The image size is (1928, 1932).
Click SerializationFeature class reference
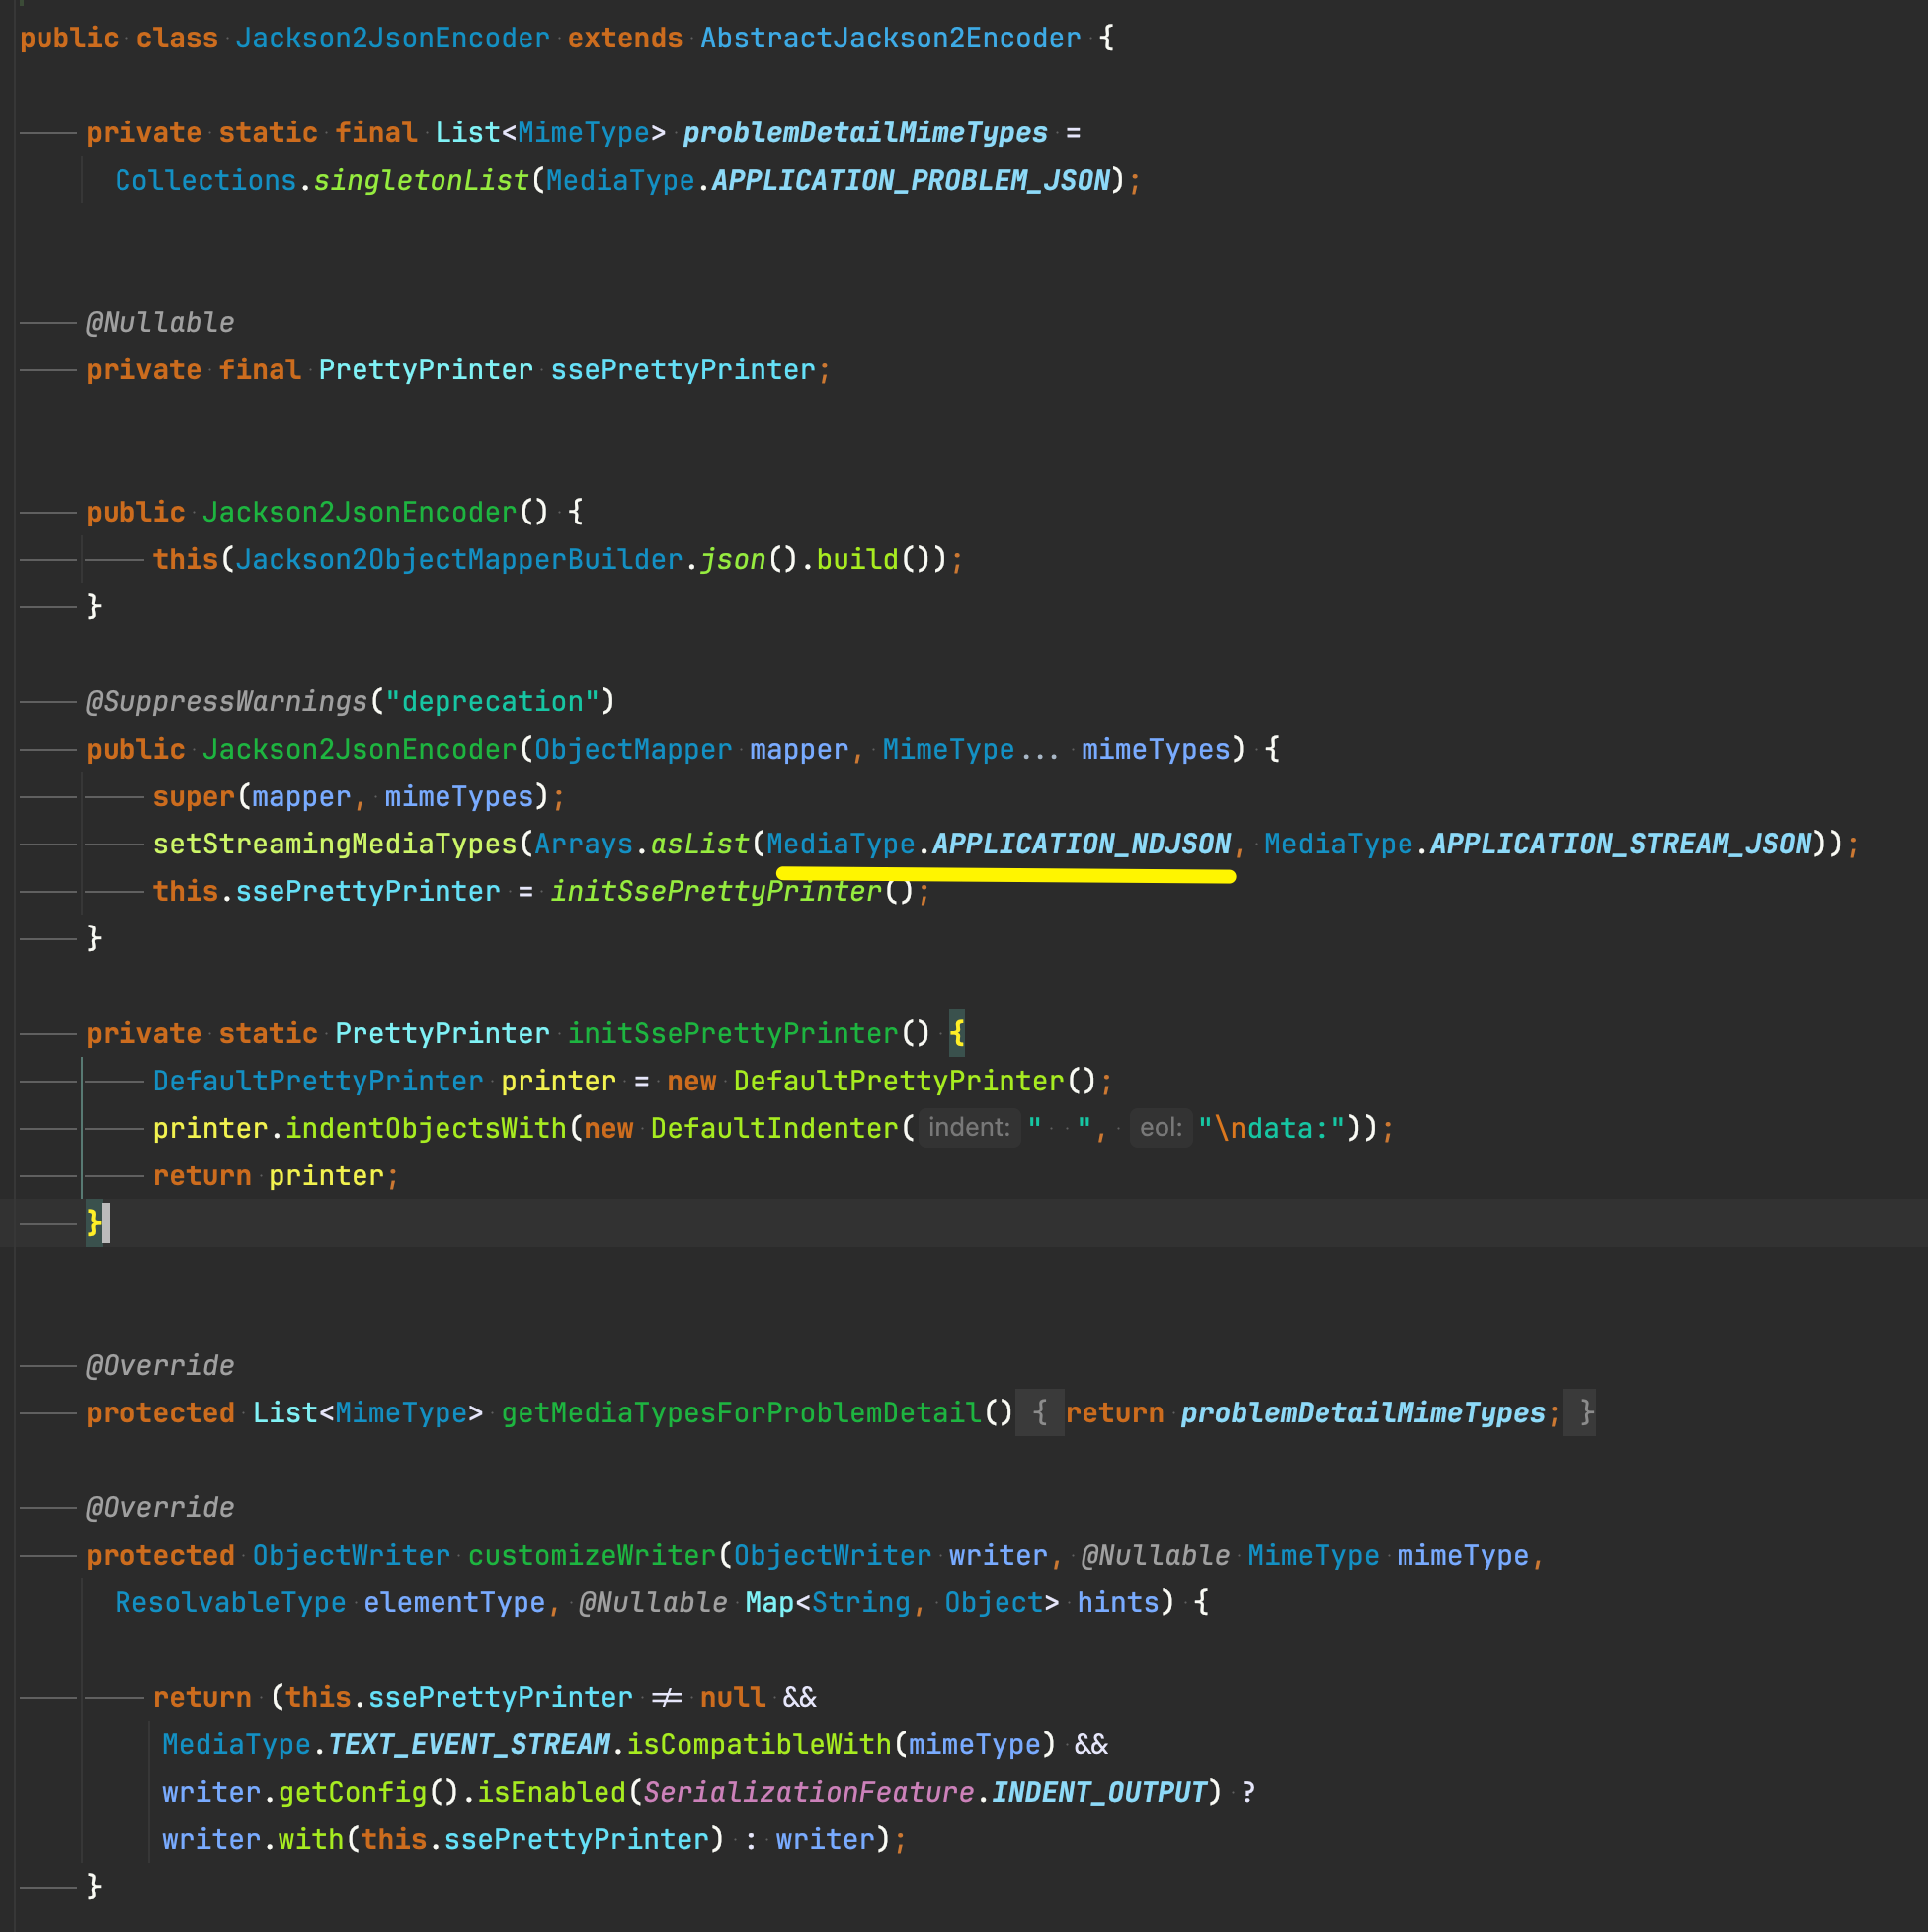click(x=808, y=1792)
